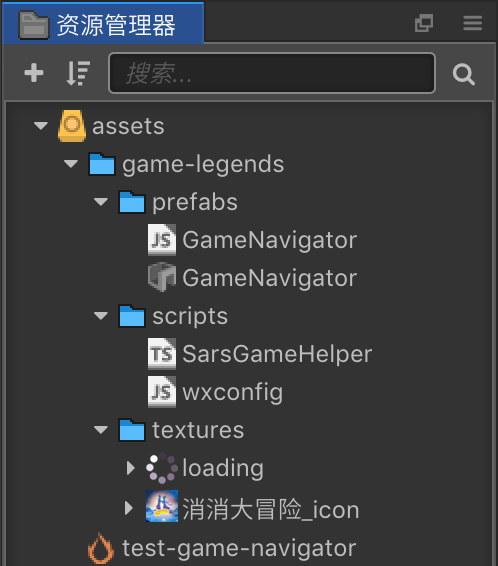The image size is (498, 566).
Task: Expand the 消消大冒险_icon texture item
Action: [129, 508]
